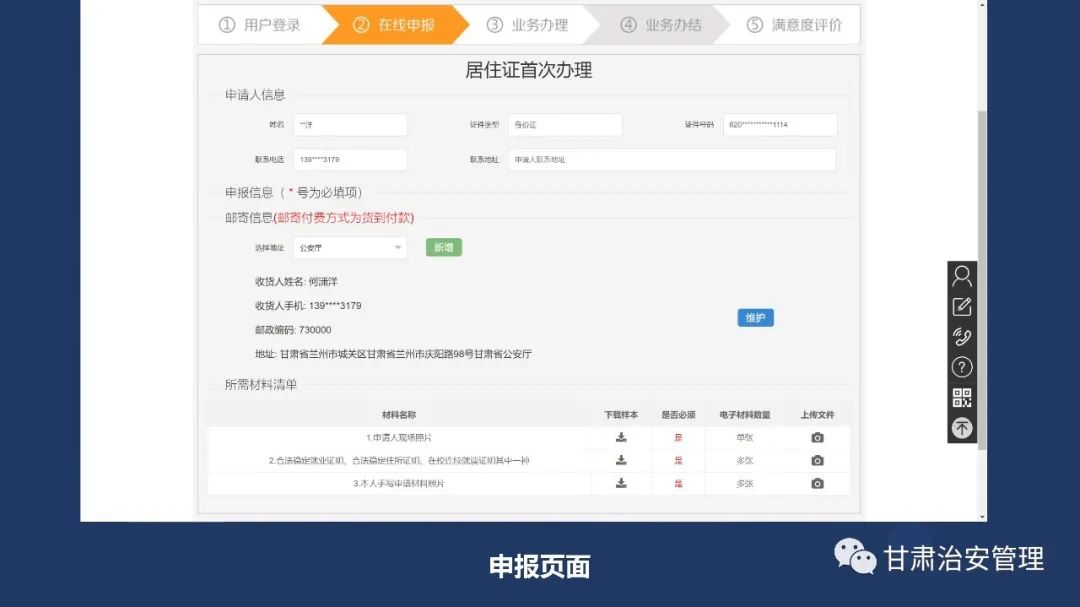Viewport: 1080px width, 607px height.
Task: Click the 联系电话 input field
Action: coord(350,160)
